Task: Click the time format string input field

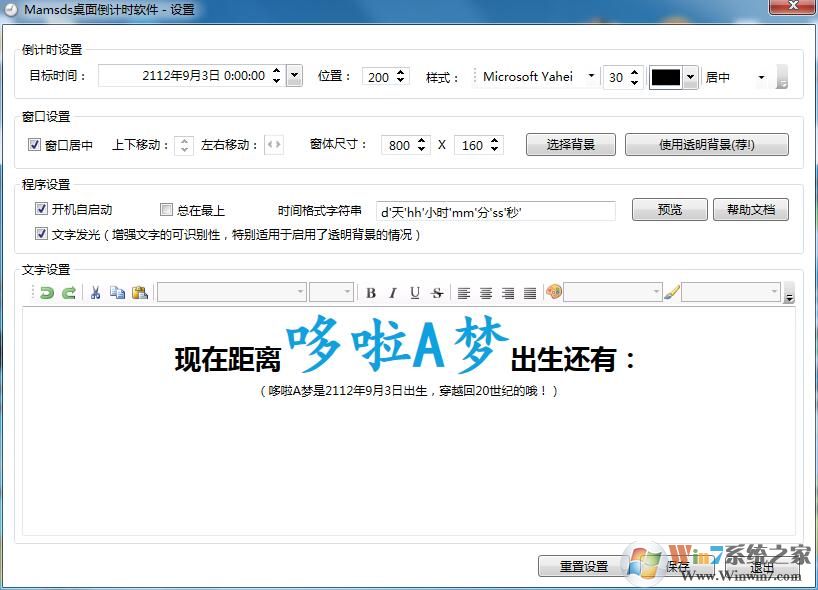Action: (495, 210)
